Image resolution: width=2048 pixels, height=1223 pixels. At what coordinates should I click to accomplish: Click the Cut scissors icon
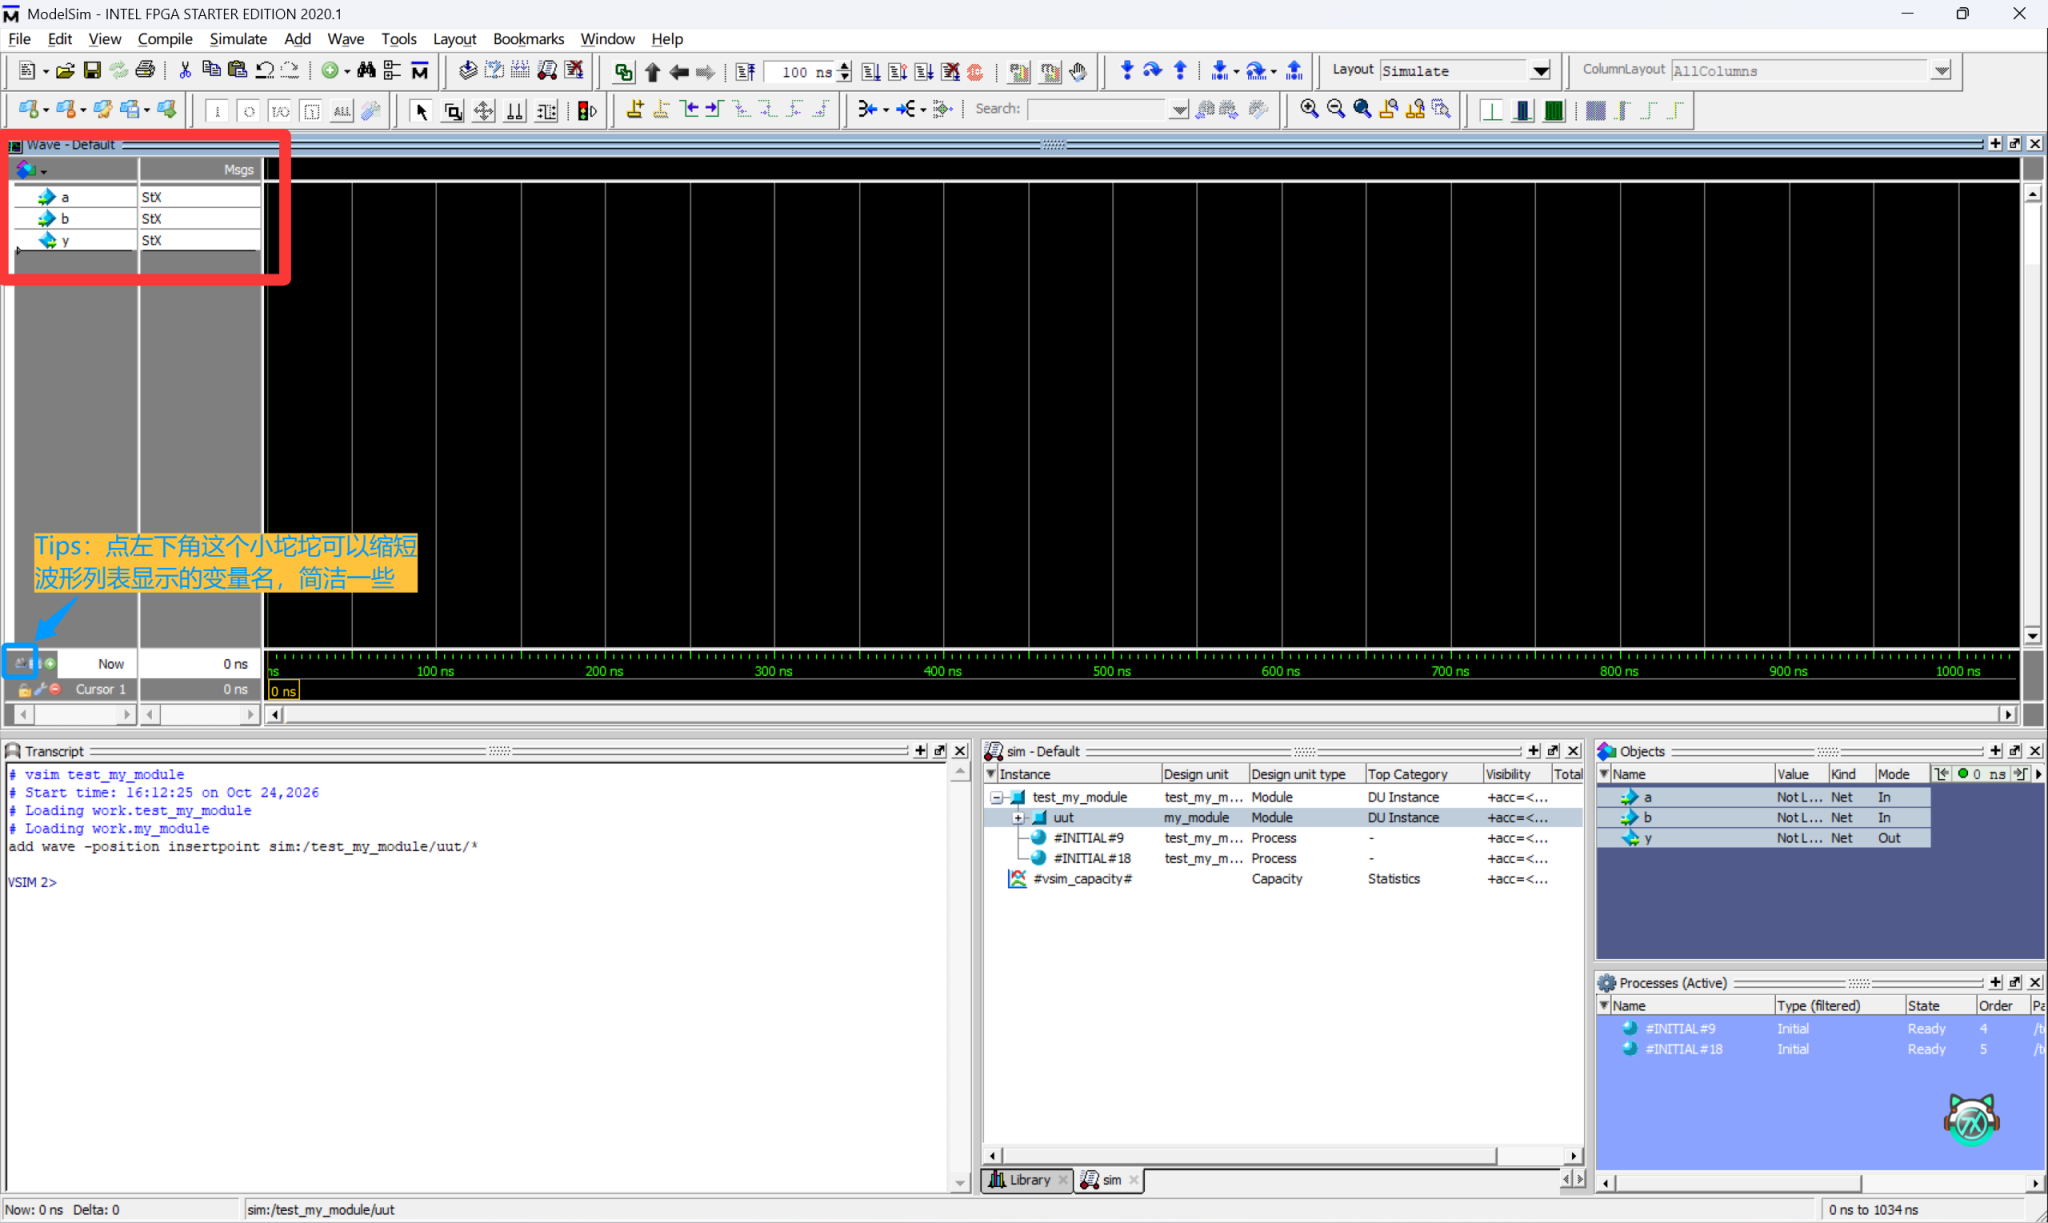click(x=185, y=71)
